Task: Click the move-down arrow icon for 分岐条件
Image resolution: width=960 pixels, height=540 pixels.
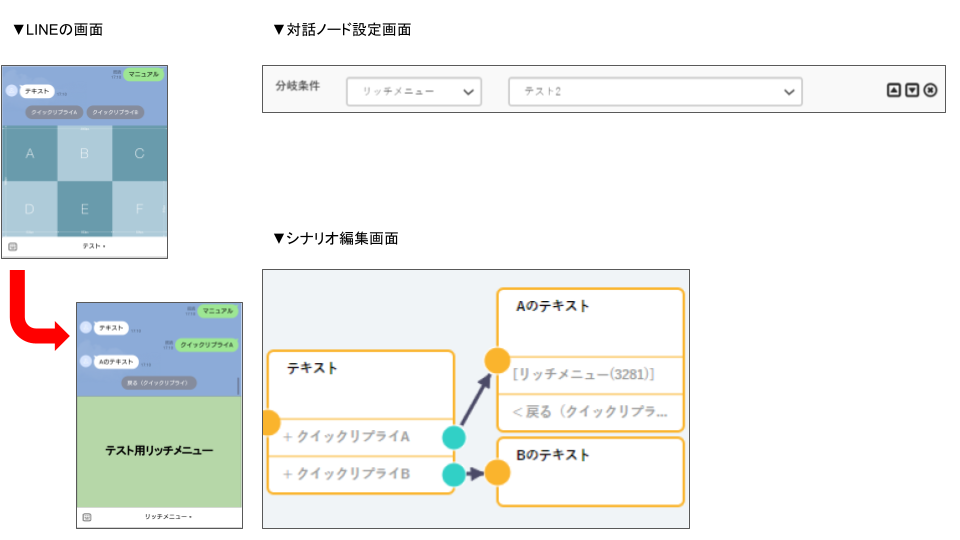Action: pos(912,90)
